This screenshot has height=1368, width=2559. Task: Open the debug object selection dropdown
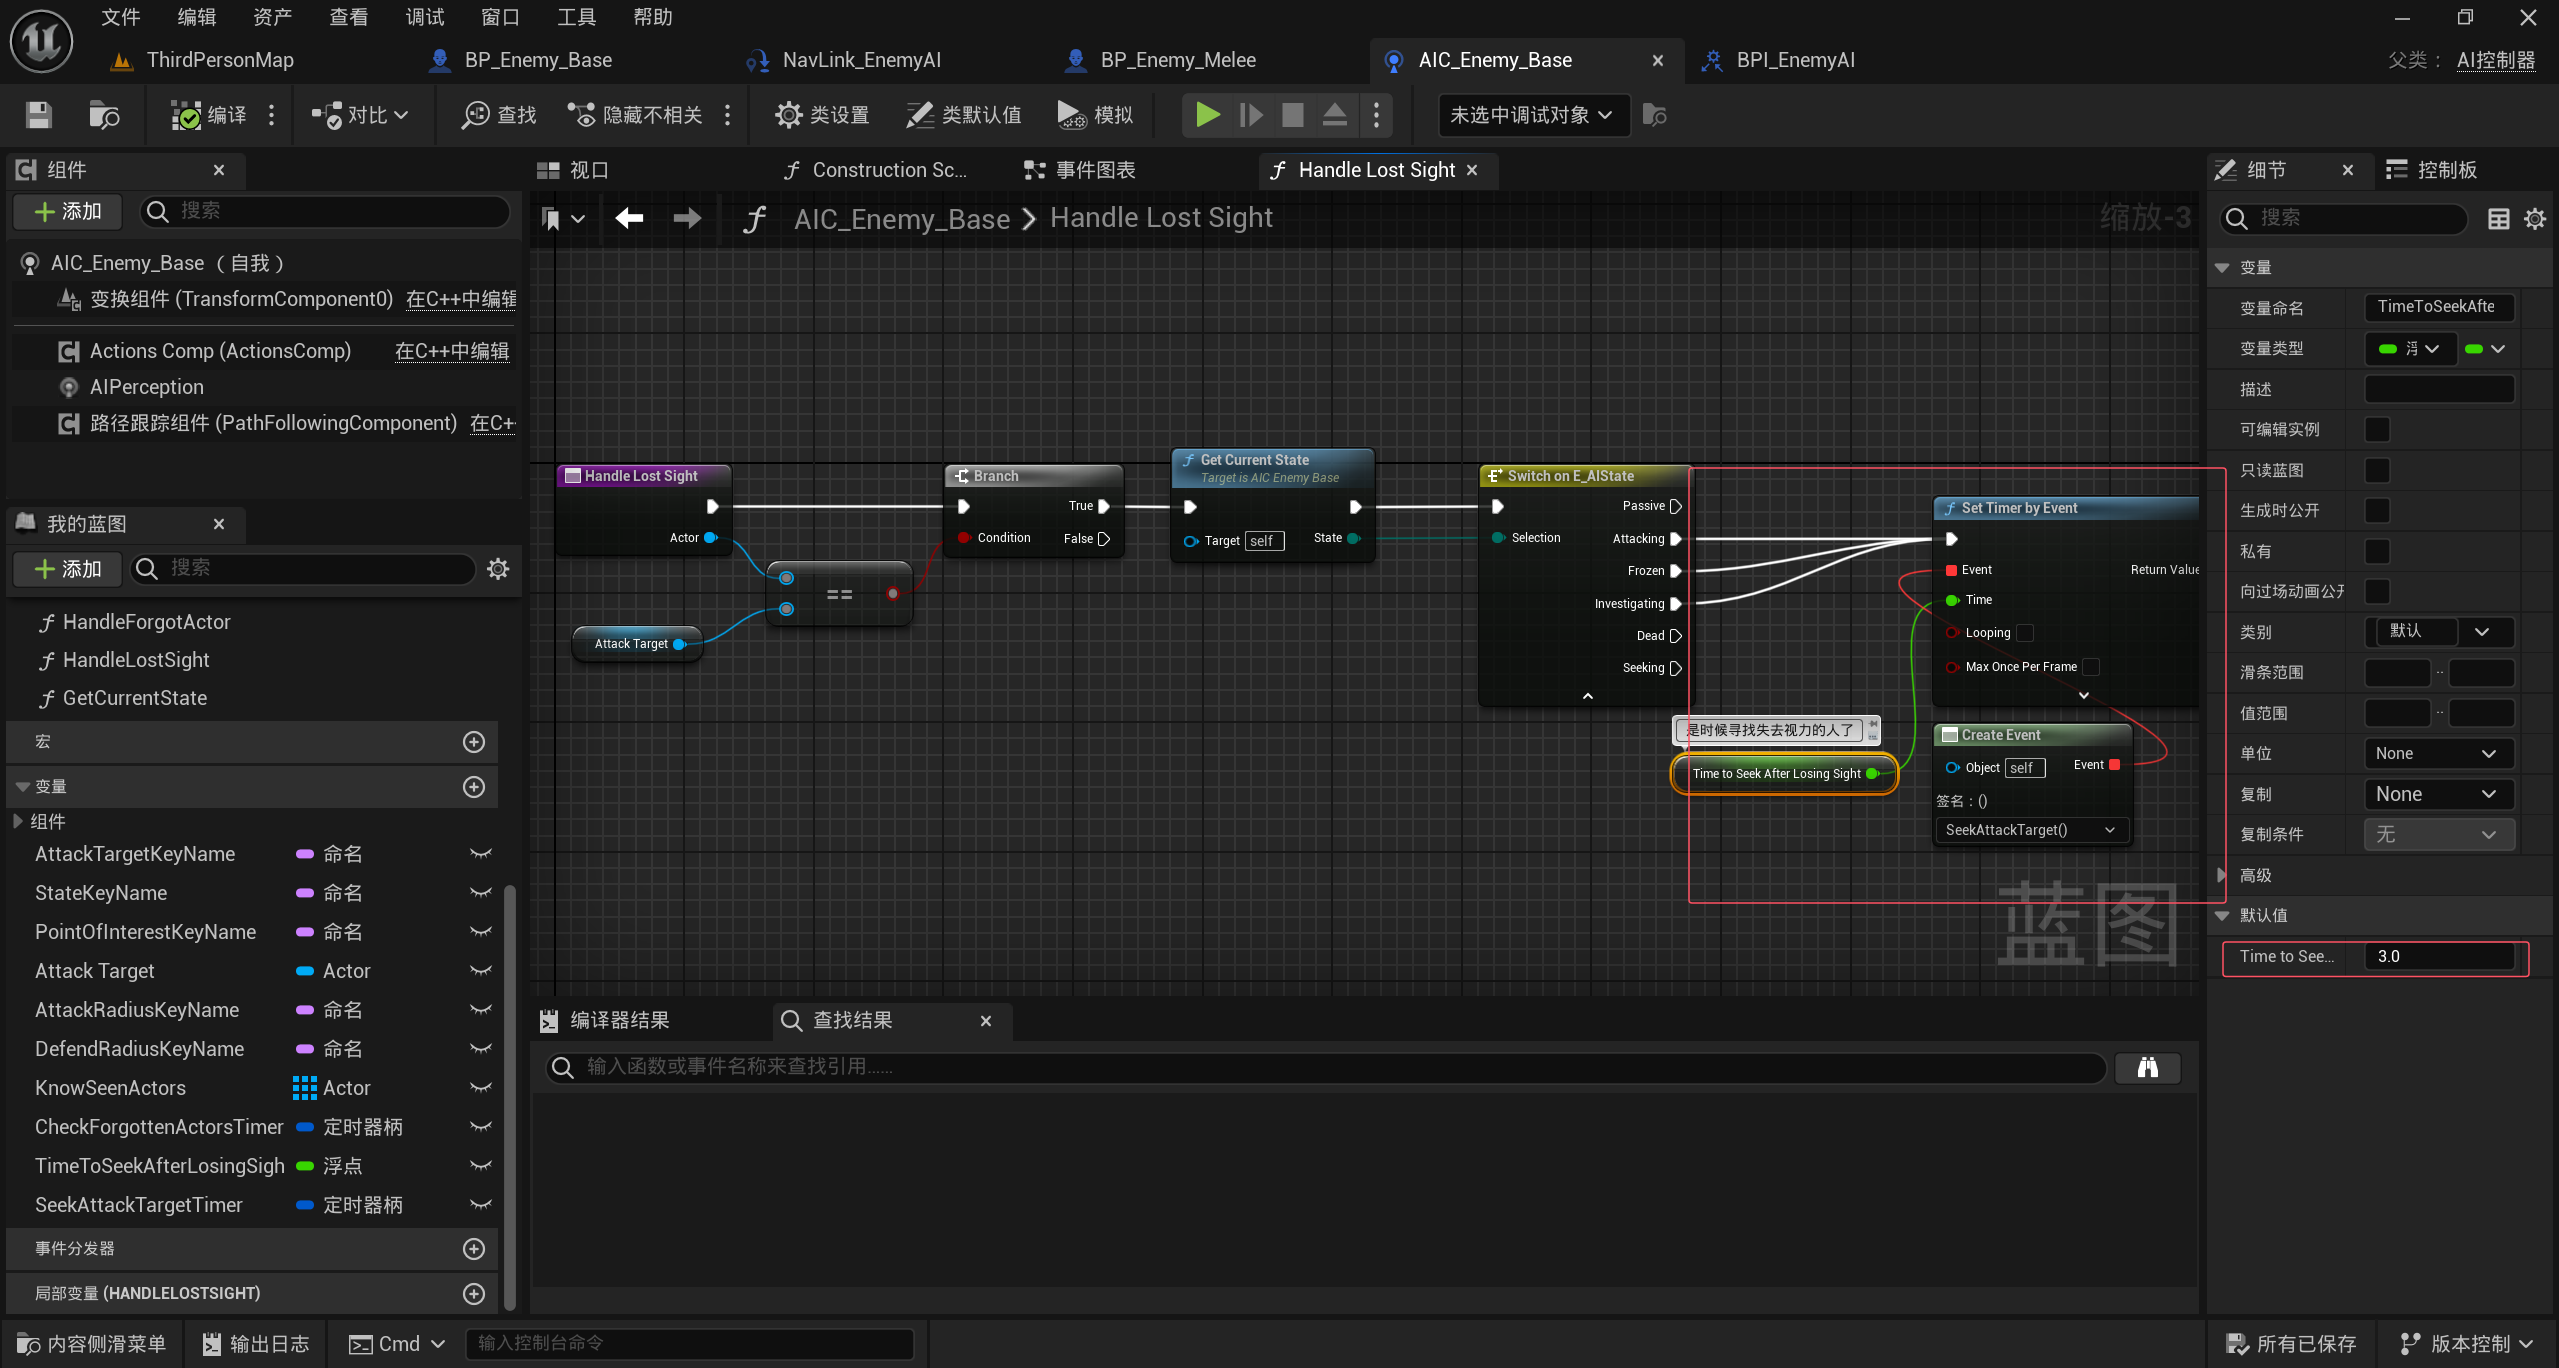[1531, 115]
